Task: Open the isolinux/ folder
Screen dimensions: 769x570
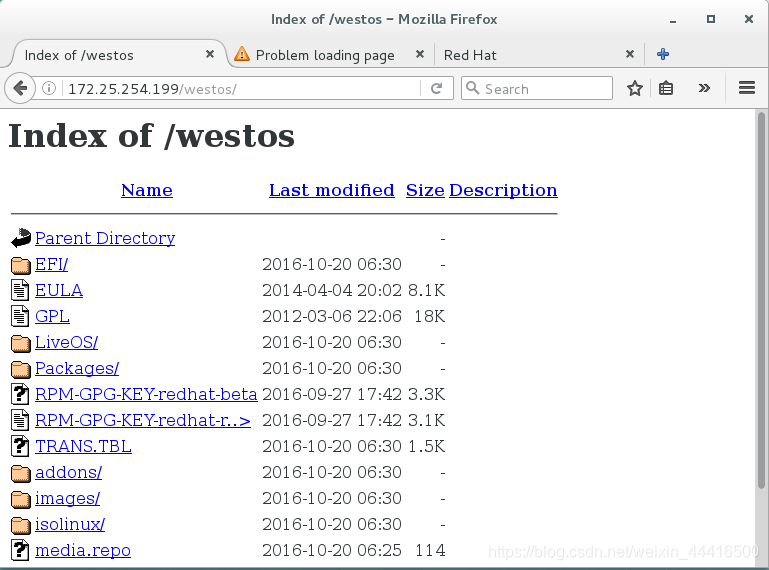Action: click(x=70, y=524)
